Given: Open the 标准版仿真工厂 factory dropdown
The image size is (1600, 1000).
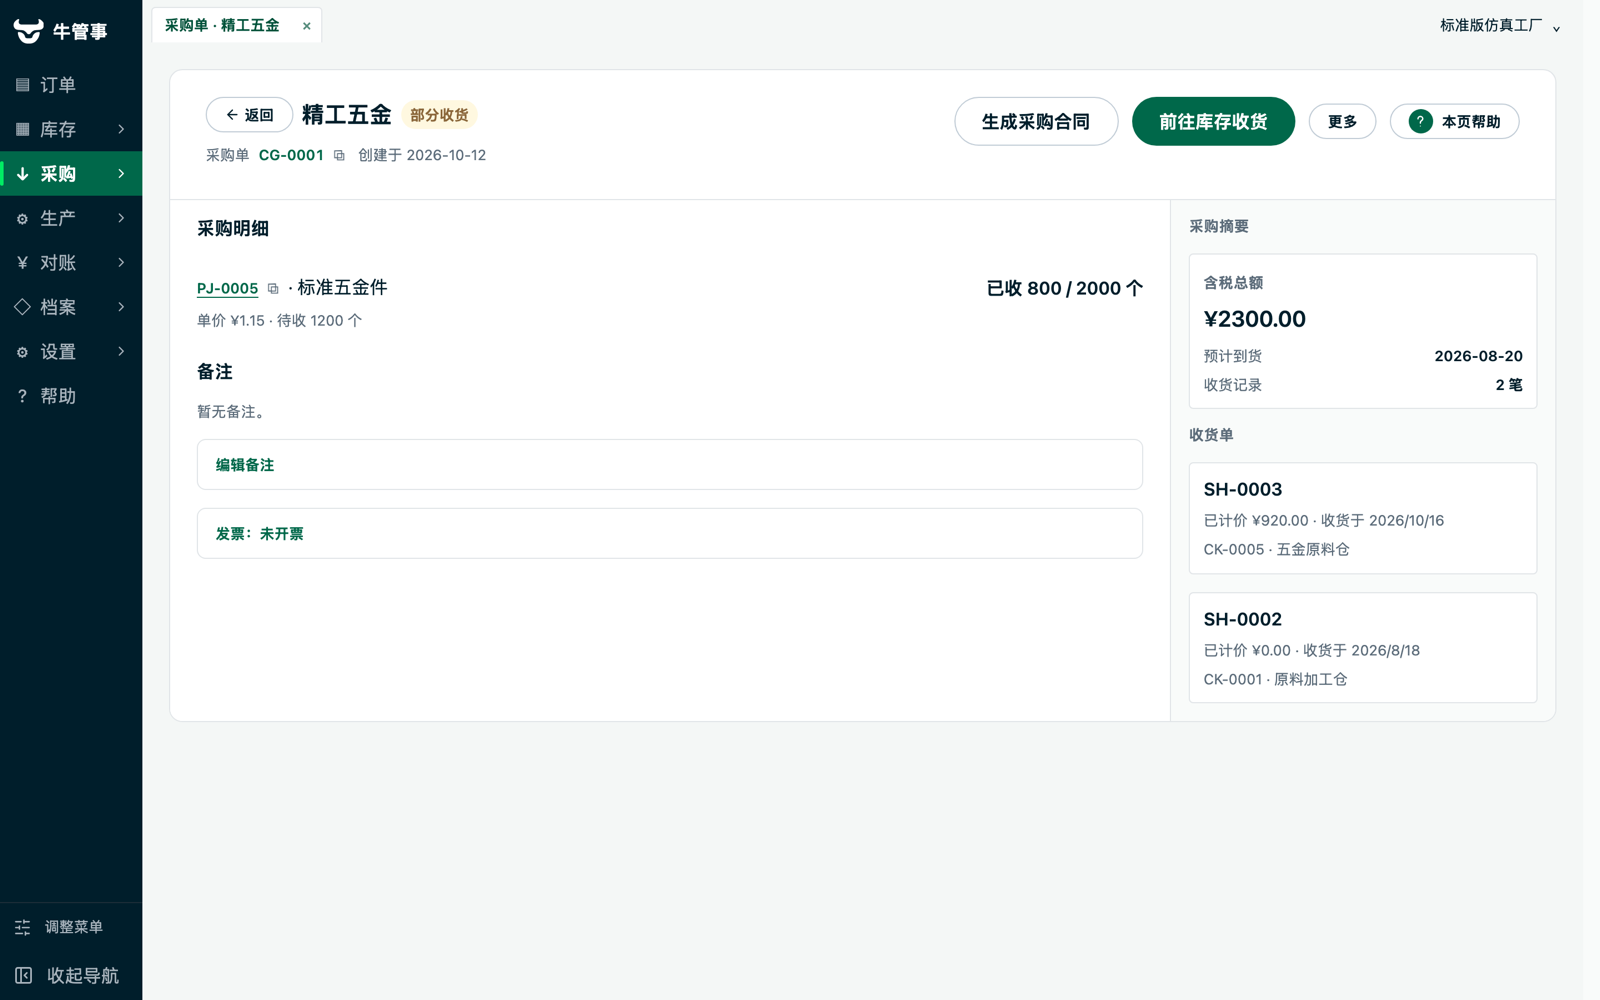Looking at the screenshot, I should [x=1499, y=26].
